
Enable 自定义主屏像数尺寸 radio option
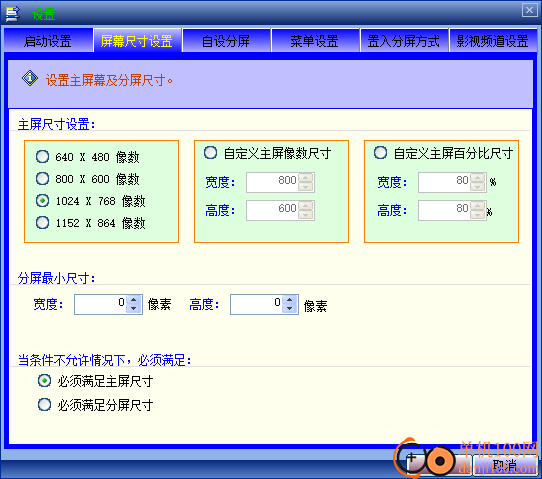coord(210,152)
